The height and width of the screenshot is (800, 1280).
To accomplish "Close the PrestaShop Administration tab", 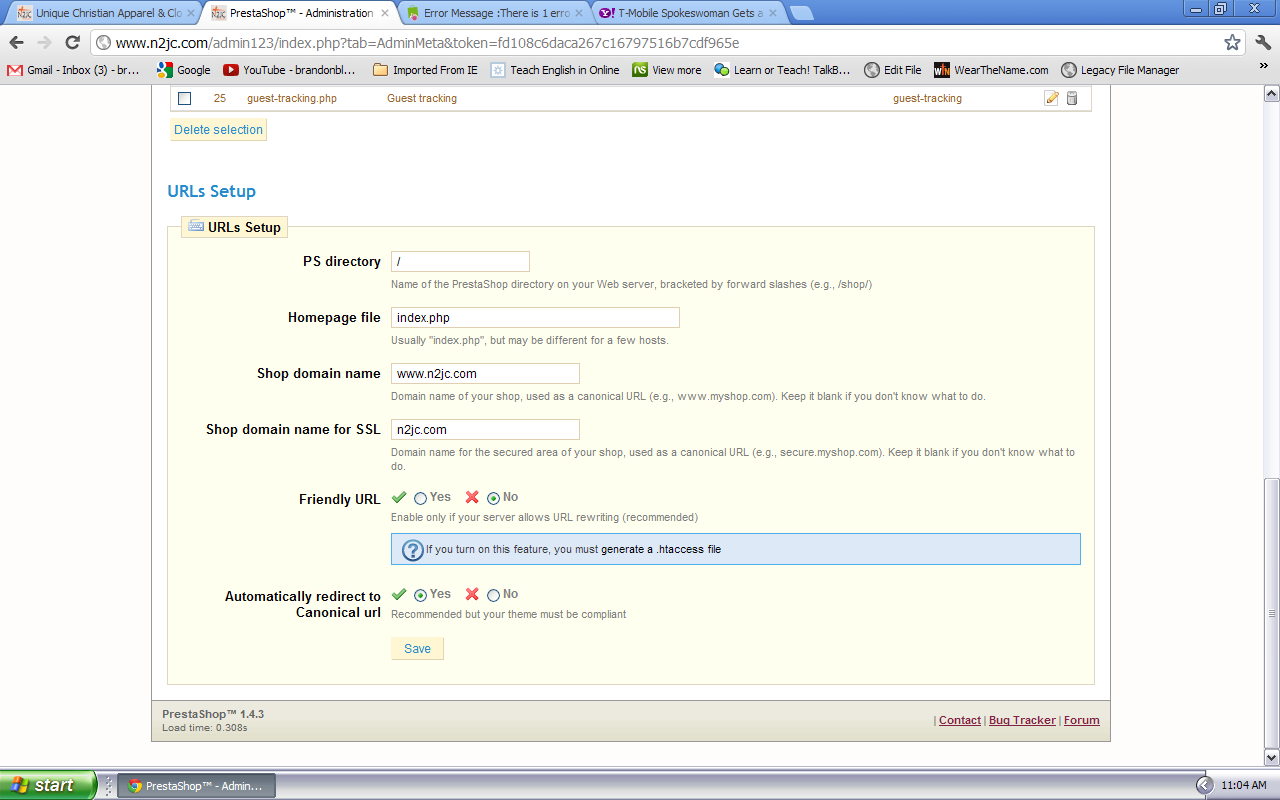I will click(385, 13).
